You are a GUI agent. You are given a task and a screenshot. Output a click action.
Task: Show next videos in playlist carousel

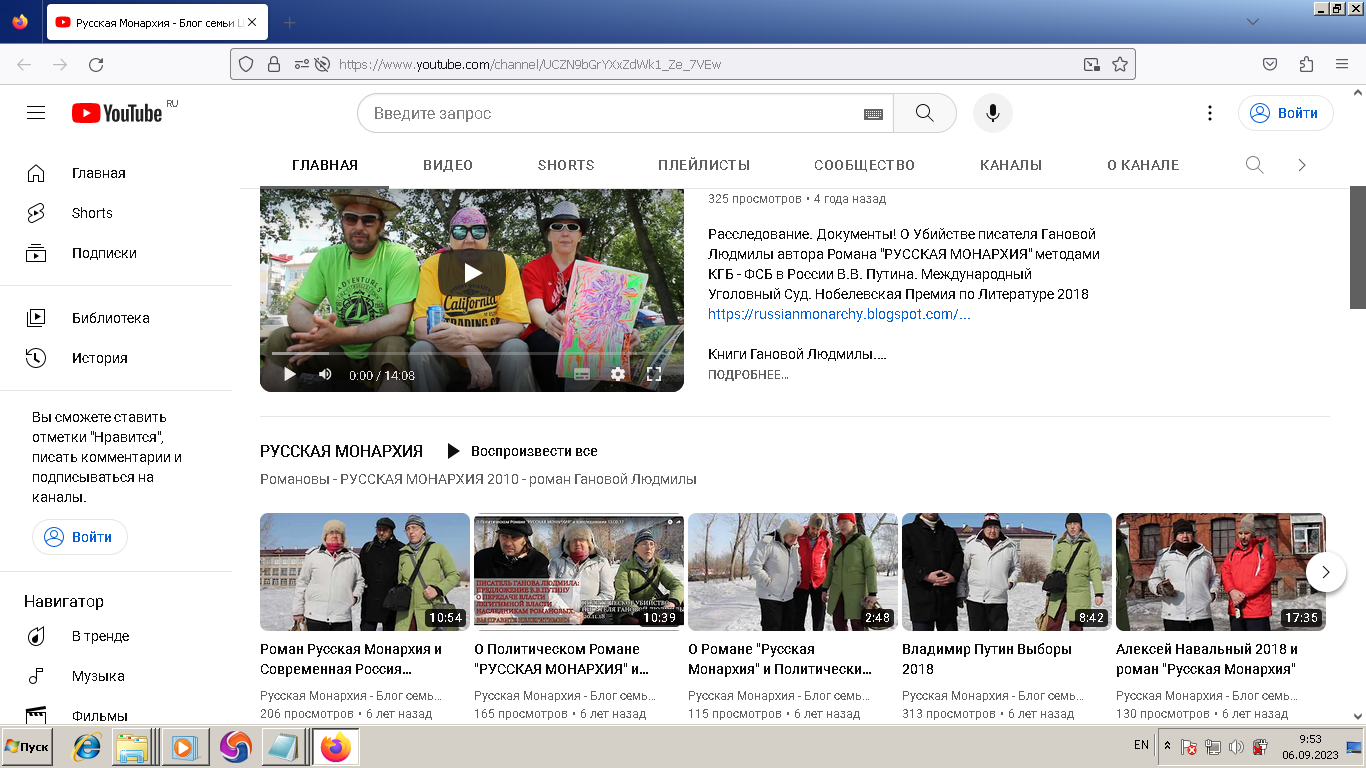point(1325,572)
